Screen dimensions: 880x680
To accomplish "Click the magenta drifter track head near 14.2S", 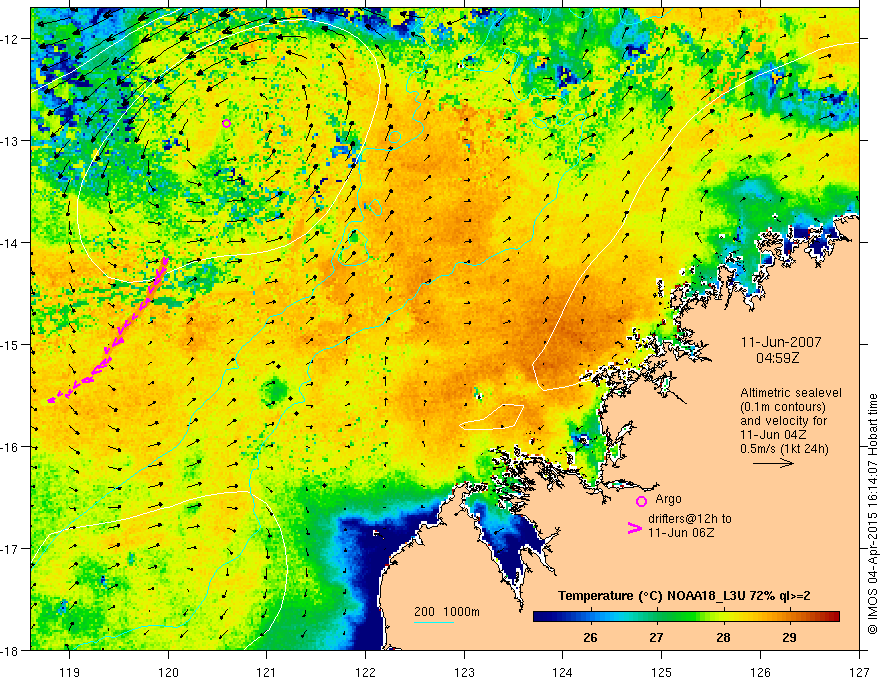I will coord(165,260).
